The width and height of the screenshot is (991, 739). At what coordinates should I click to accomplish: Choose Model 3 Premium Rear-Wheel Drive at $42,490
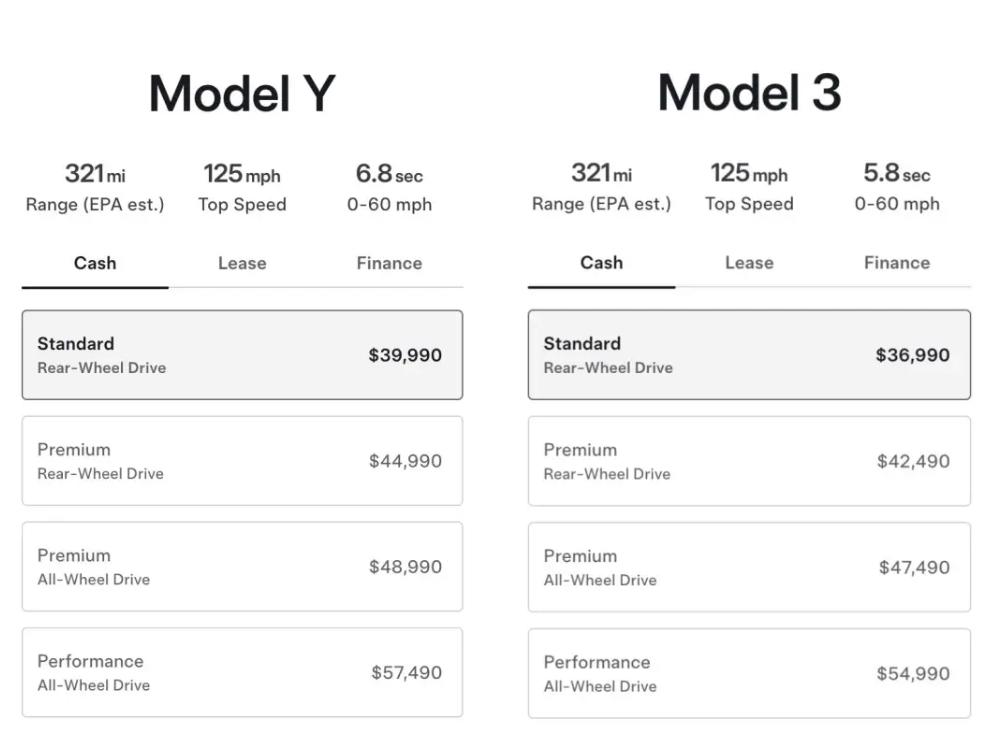point(749,461)
